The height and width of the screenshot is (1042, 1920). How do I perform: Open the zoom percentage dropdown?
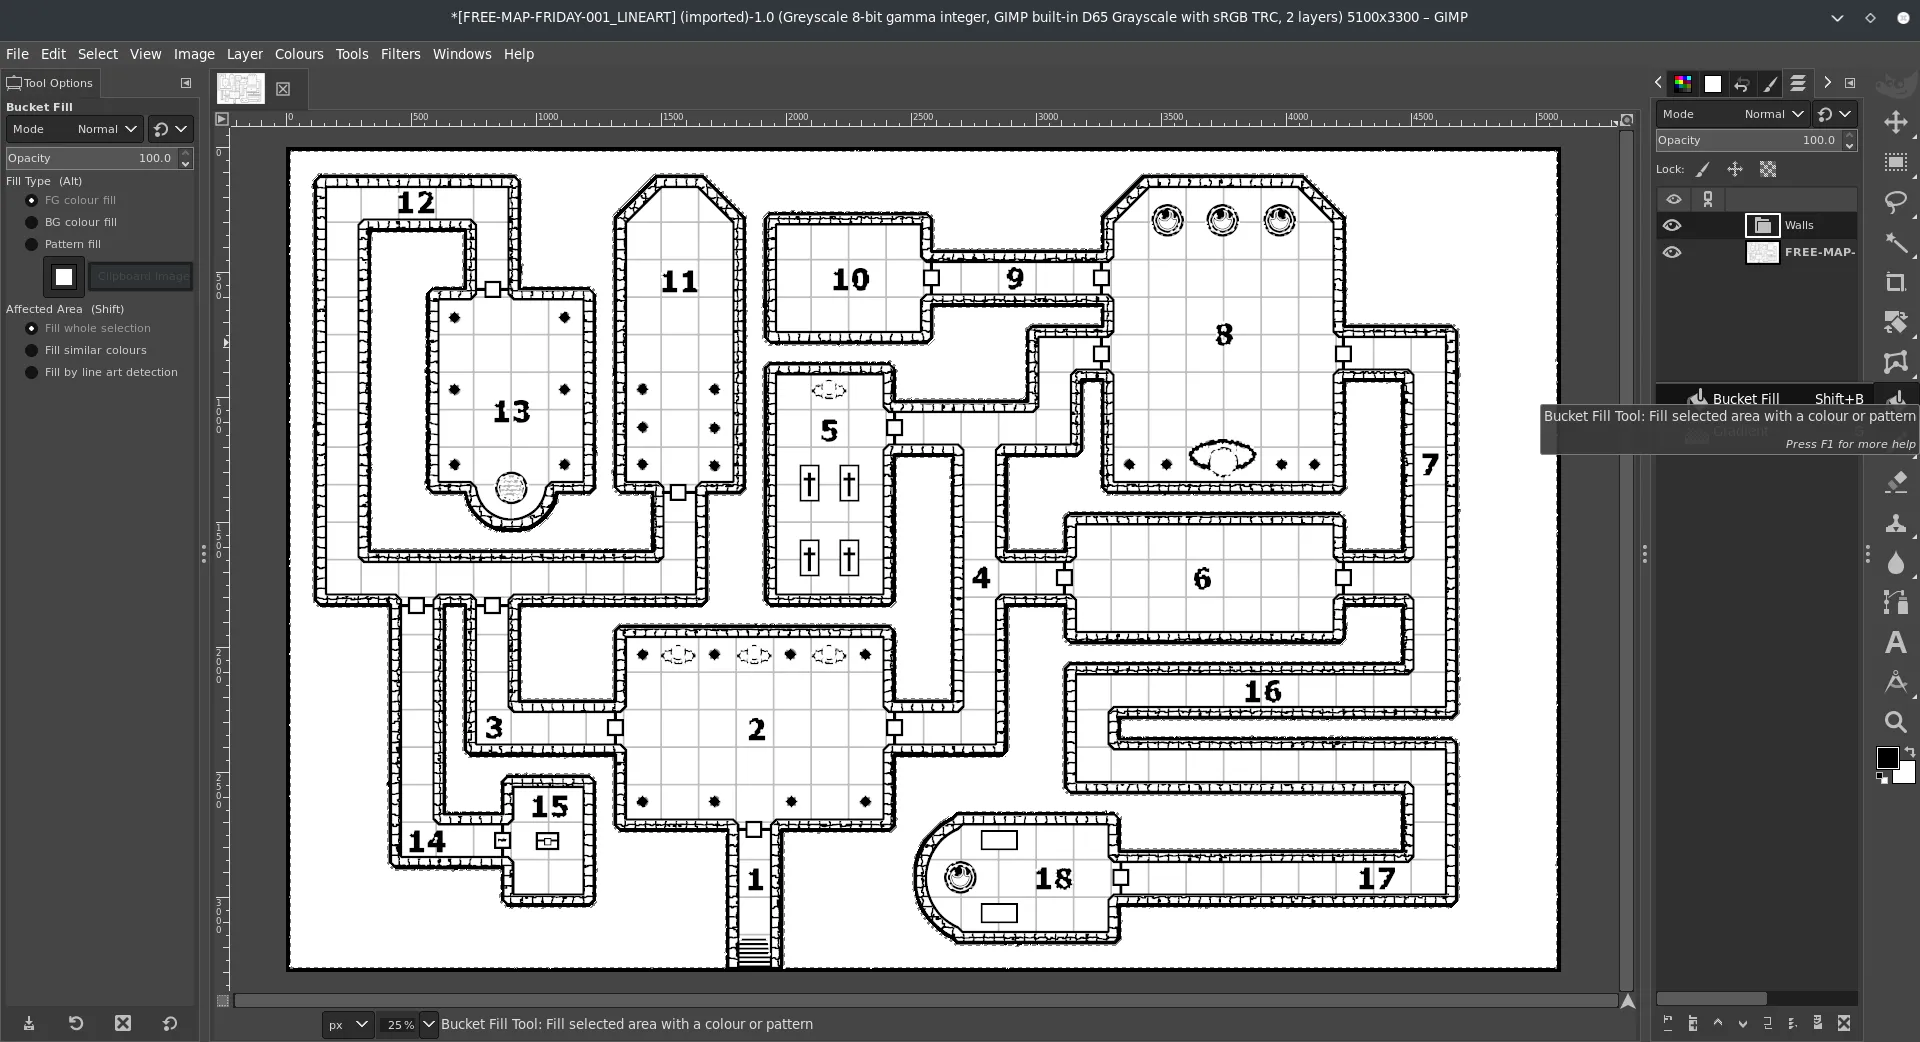429,1024
